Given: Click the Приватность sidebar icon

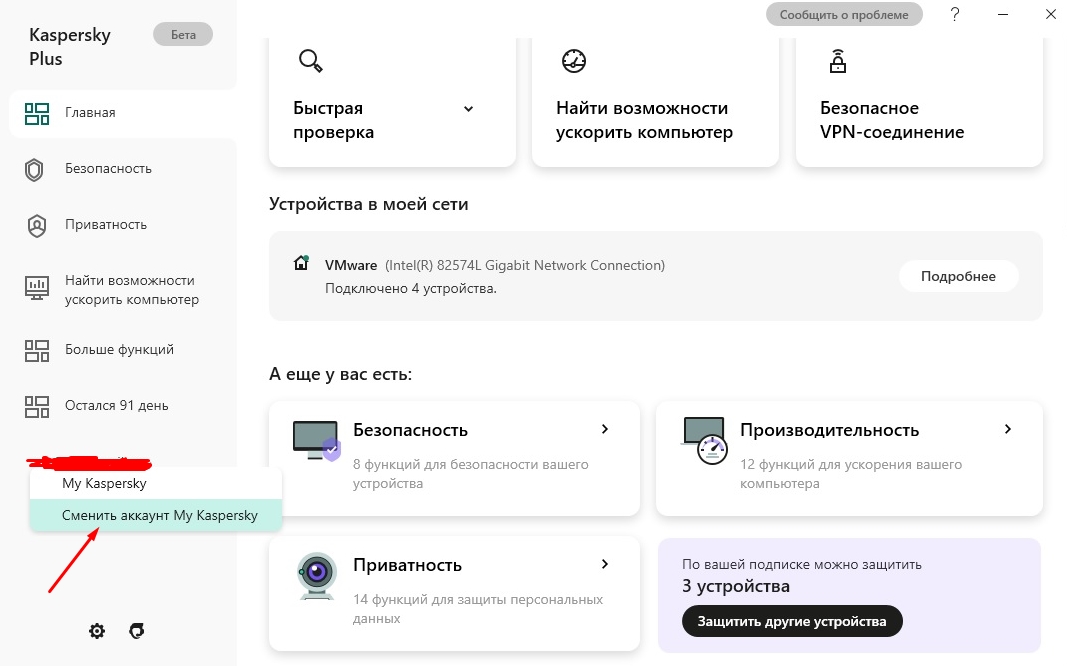Looking at the screenshot, I should coord(37,226).
